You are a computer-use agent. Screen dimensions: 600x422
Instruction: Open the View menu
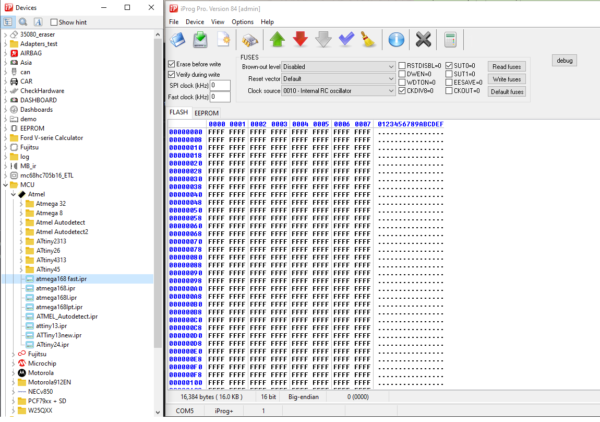[x=218, y=22]
